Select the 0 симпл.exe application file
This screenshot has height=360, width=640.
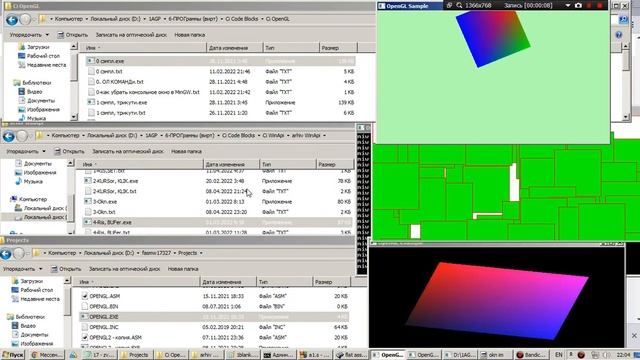(220, 61)
